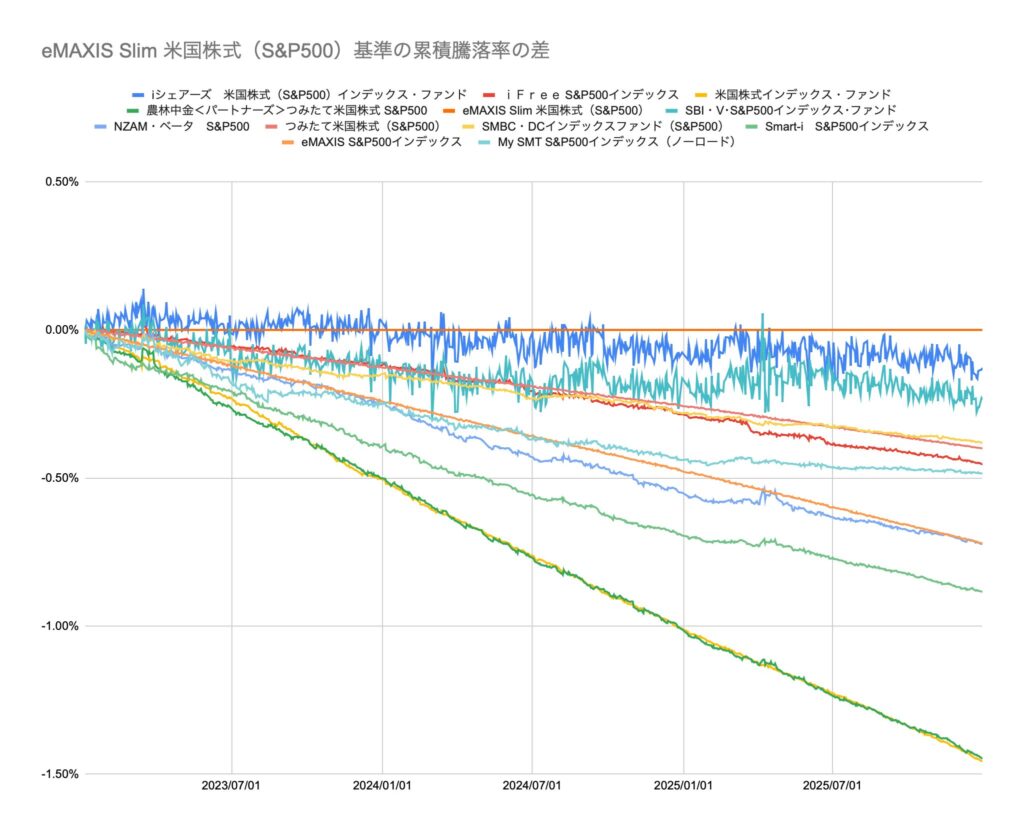Click the 2023/07/01 x-axis date label

(x=232, y=788)
